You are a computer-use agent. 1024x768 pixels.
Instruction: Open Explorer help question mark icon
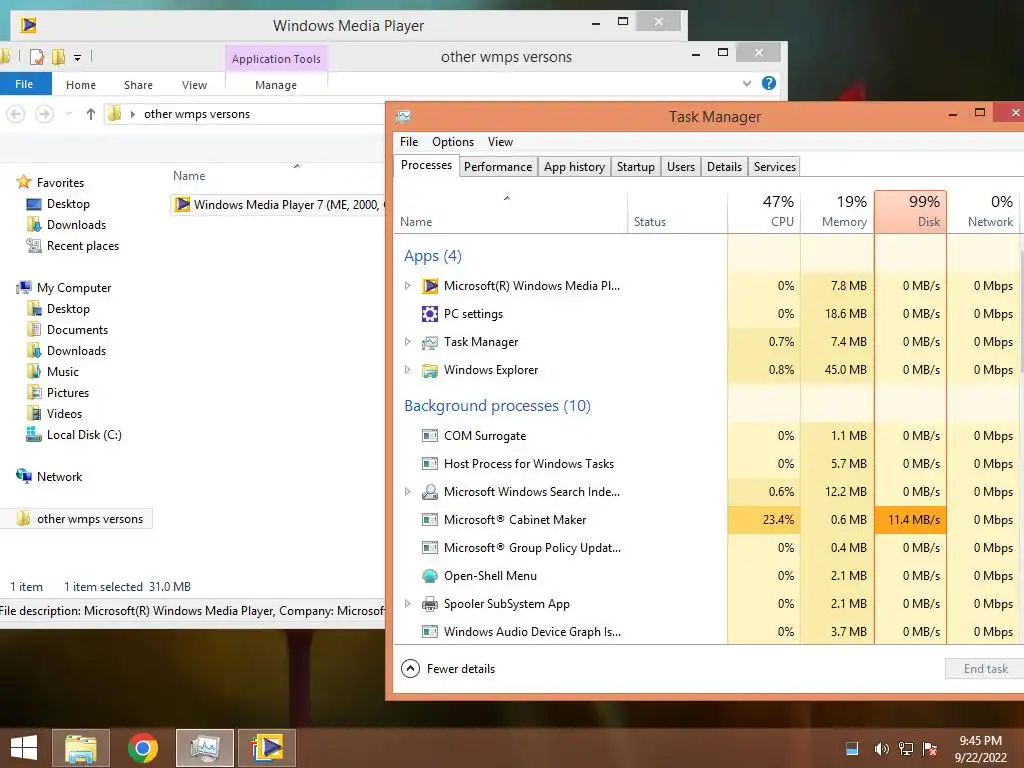point(769,83)
